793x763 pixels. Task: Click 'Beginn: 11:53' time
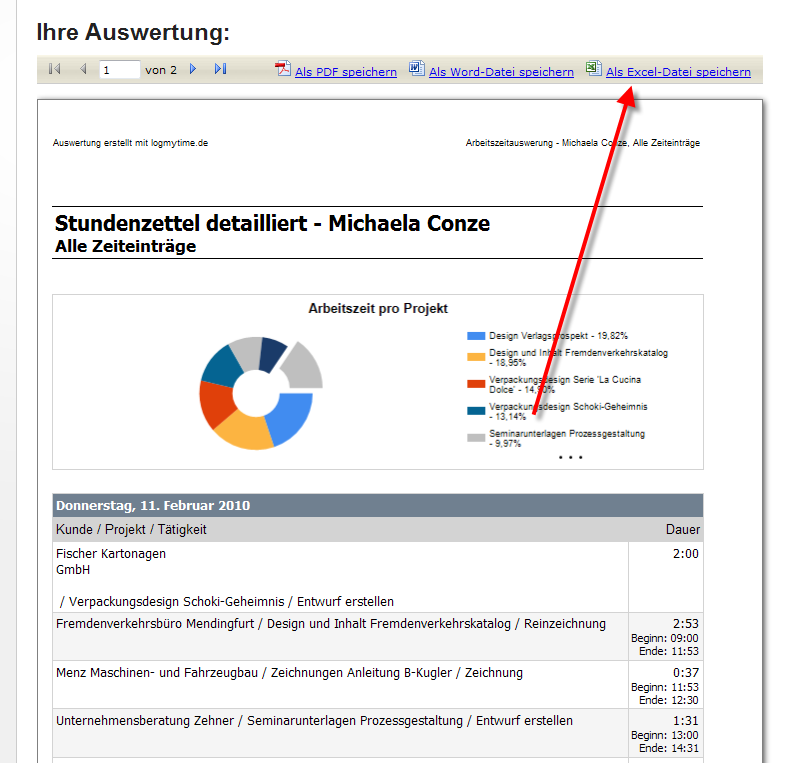(665, 687)
